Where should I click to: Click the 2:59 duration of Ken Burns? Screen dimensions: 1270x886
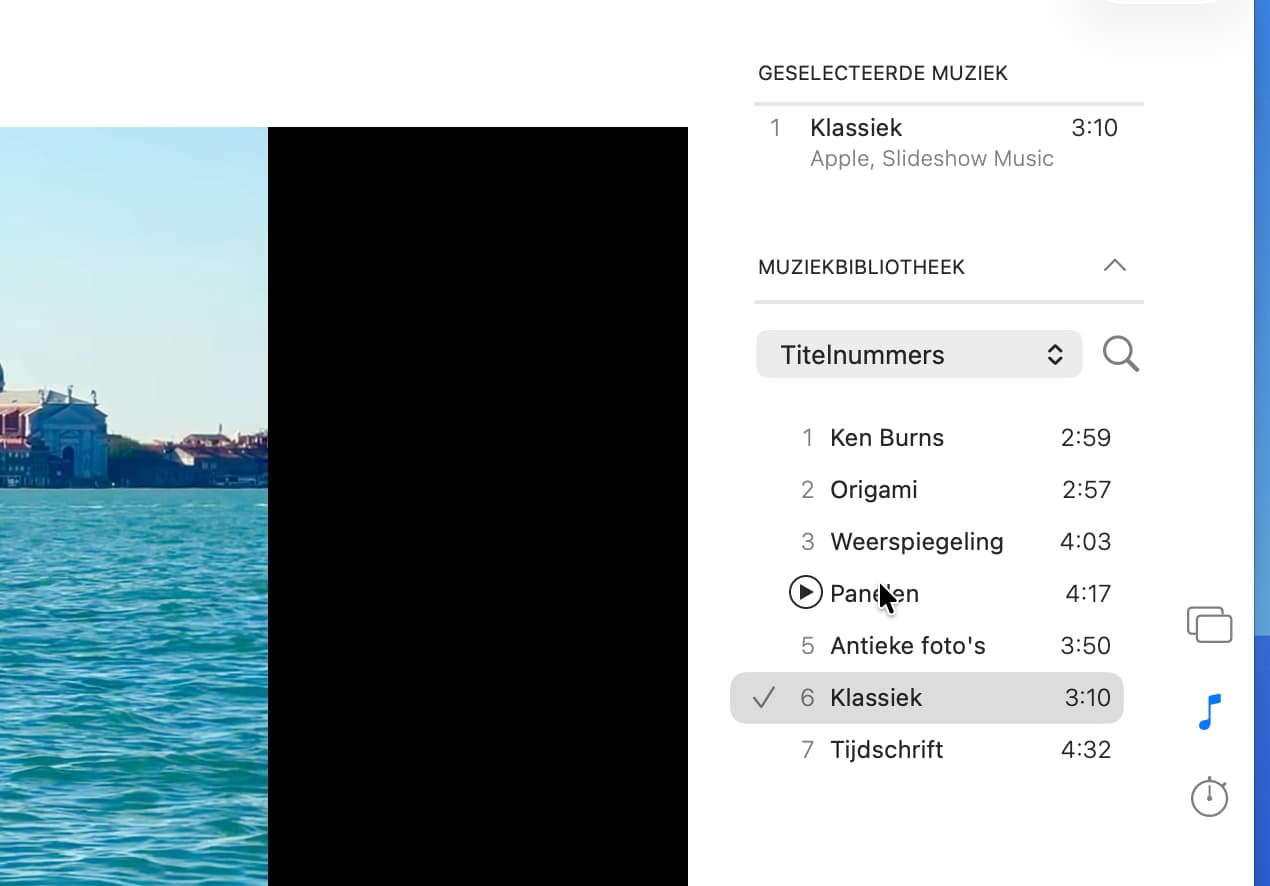click(1086, 438)
